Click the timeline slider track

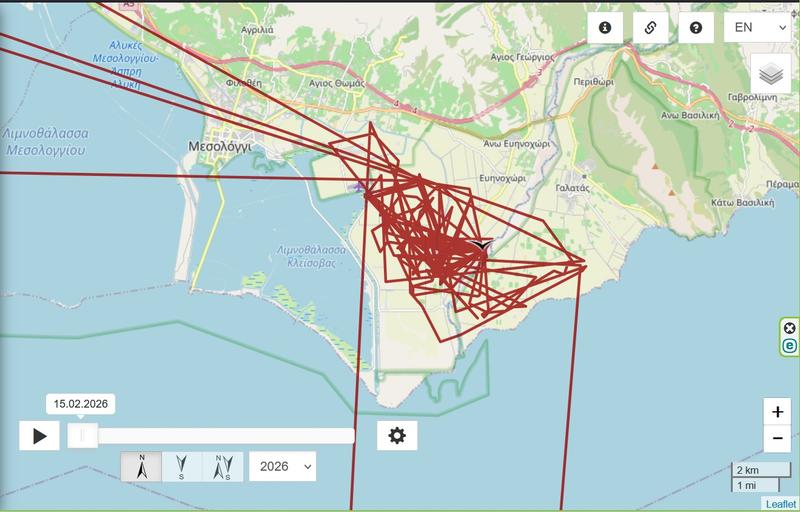click(x=211, y=436)
